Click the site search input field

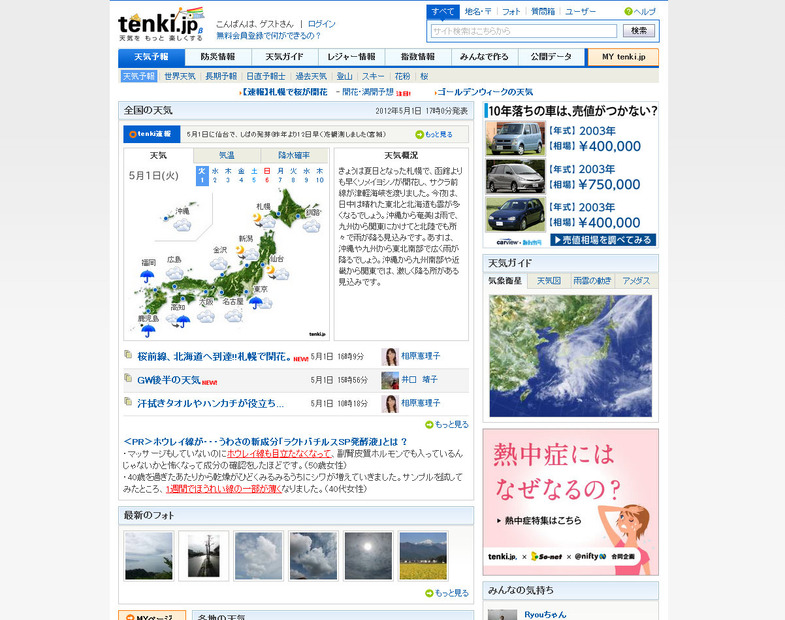coord(524,31)
